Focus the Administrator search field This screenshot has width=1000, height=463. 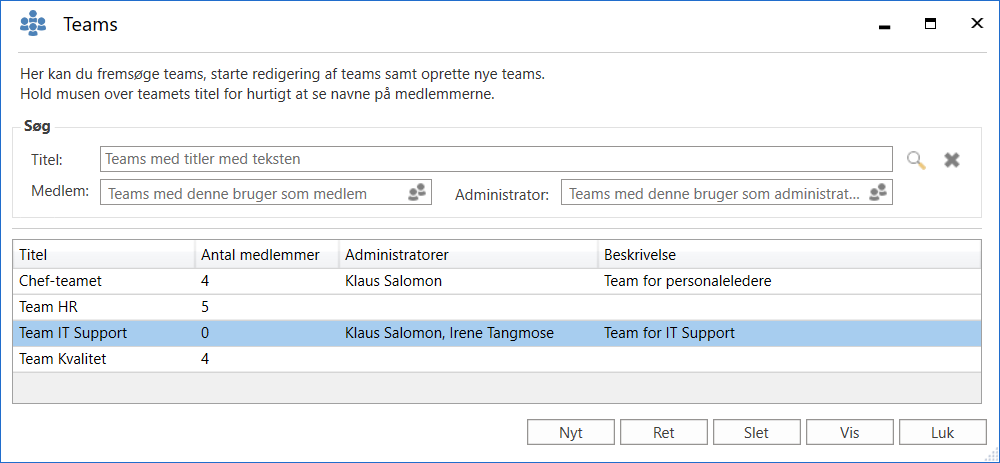[x=714, y=193]
